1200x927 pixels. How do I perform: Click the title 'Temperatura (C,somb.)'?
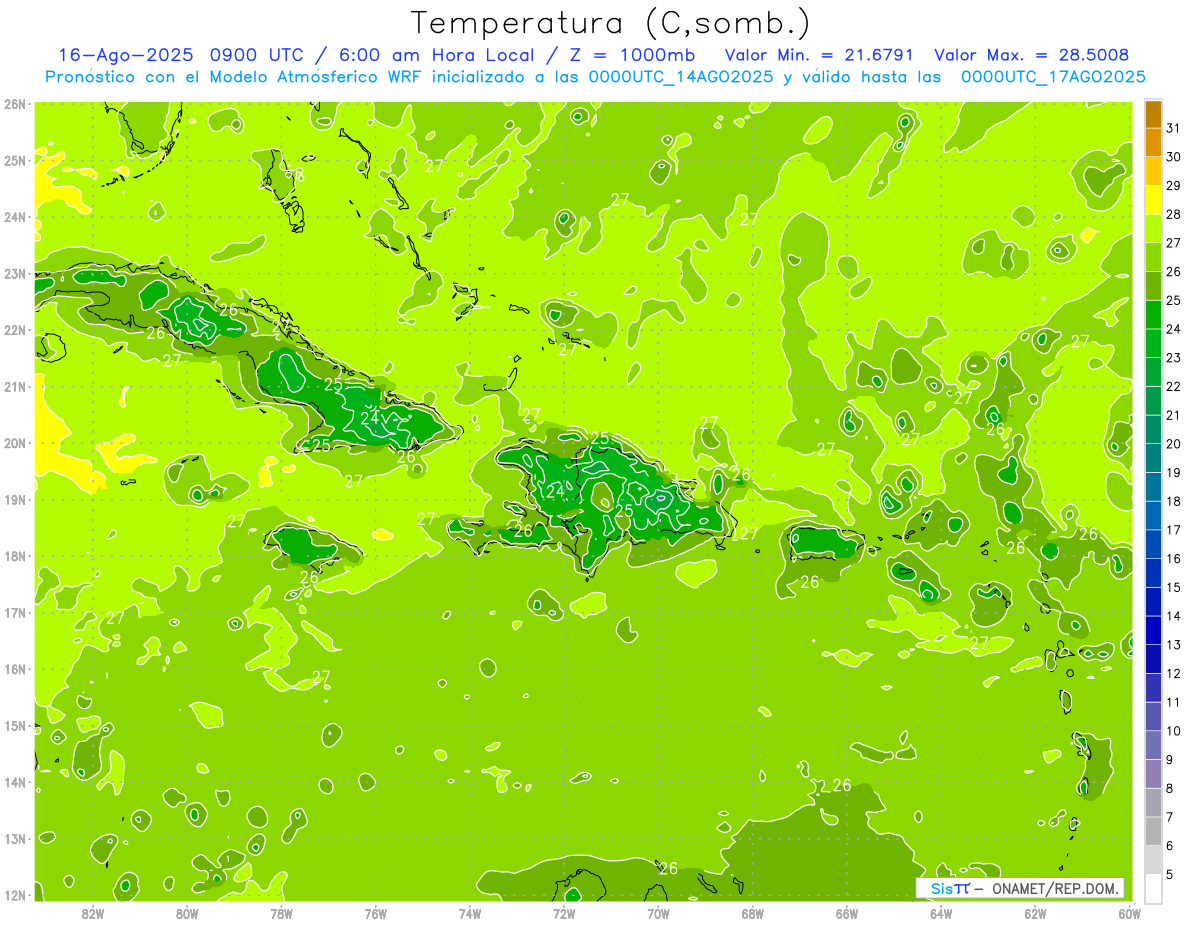tap(611, 23)
